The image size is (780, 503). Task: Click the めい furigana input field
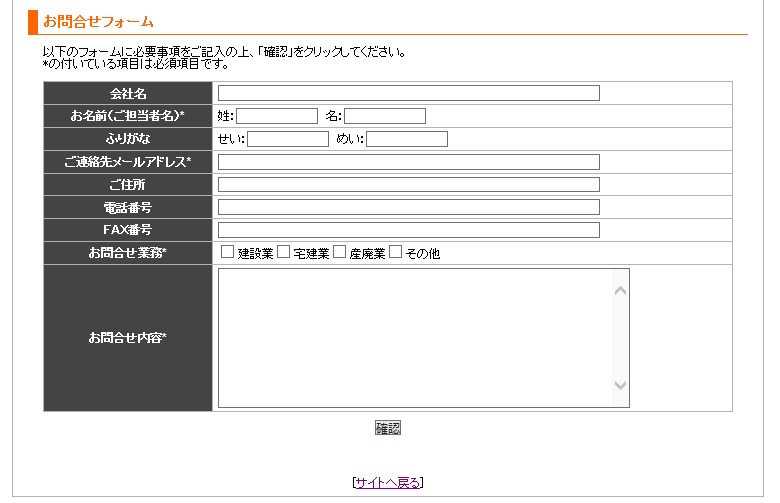tap(406, 139)
